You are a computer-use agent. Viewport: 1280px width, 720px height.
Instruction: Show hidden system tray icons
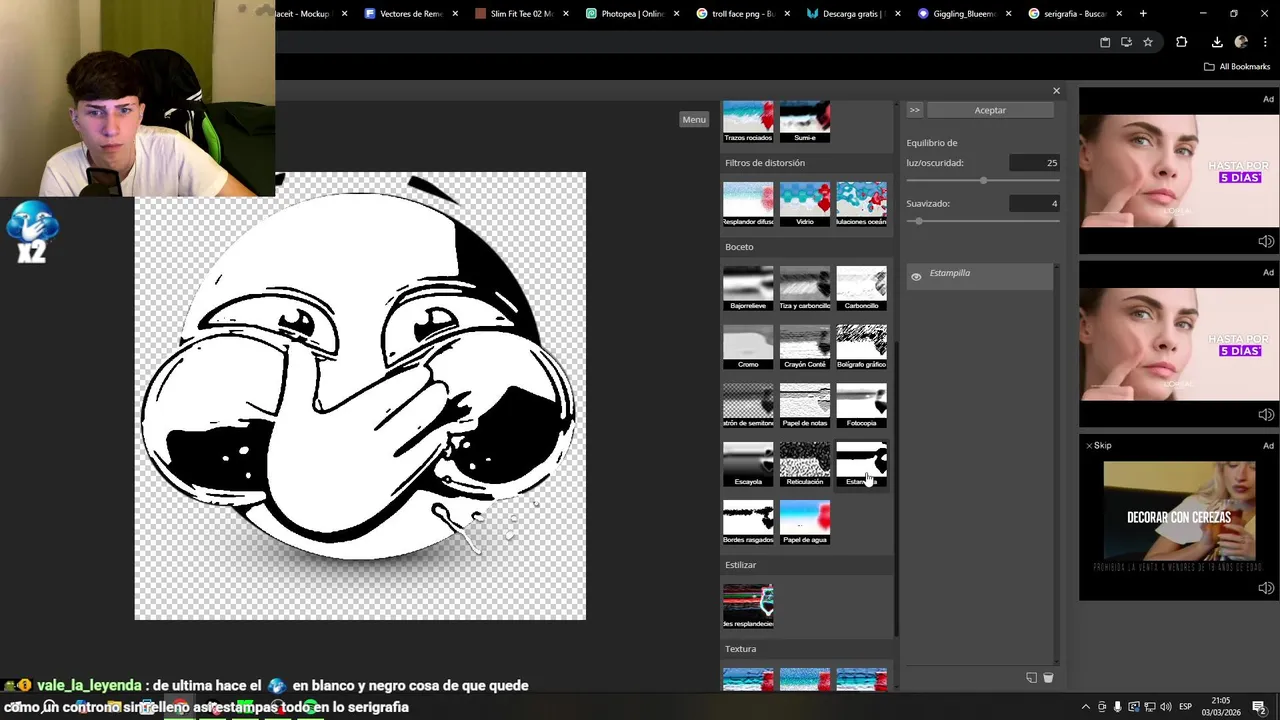pos(1086,707)
